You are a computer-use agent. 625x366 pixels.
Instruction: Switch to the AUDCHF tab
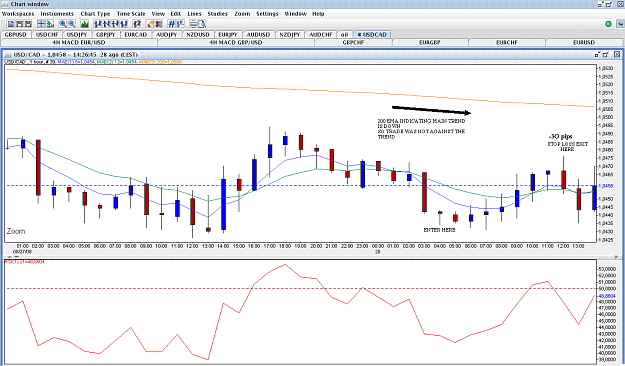pos(321,35)
